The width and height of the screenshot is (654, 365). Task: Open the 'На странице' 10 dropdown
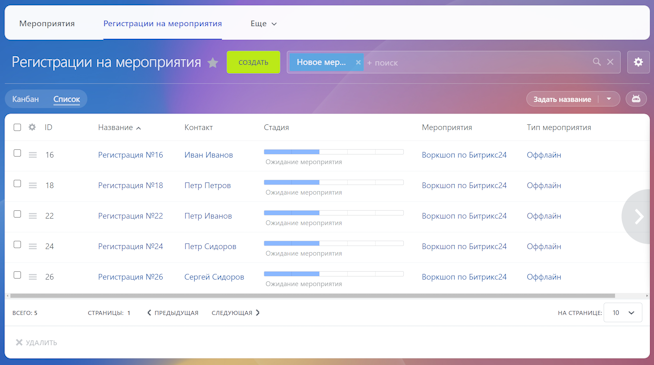(x=623, y=312)
